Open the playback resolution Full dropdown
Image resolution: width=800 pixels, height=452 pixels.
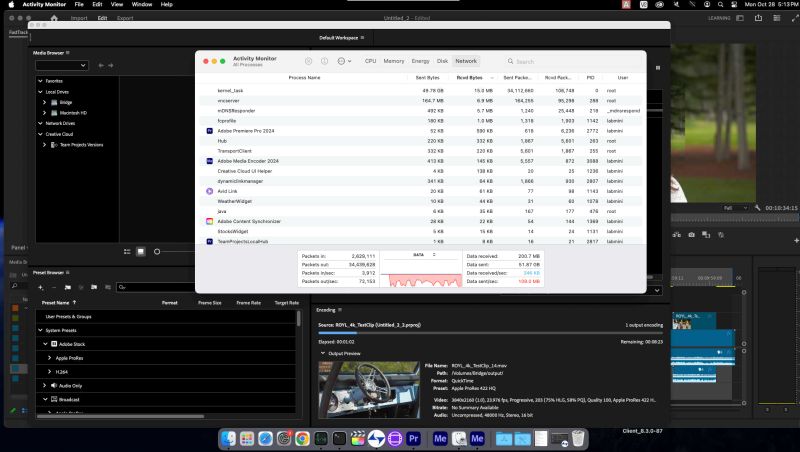pyautogui.click(x=736, y=208)
